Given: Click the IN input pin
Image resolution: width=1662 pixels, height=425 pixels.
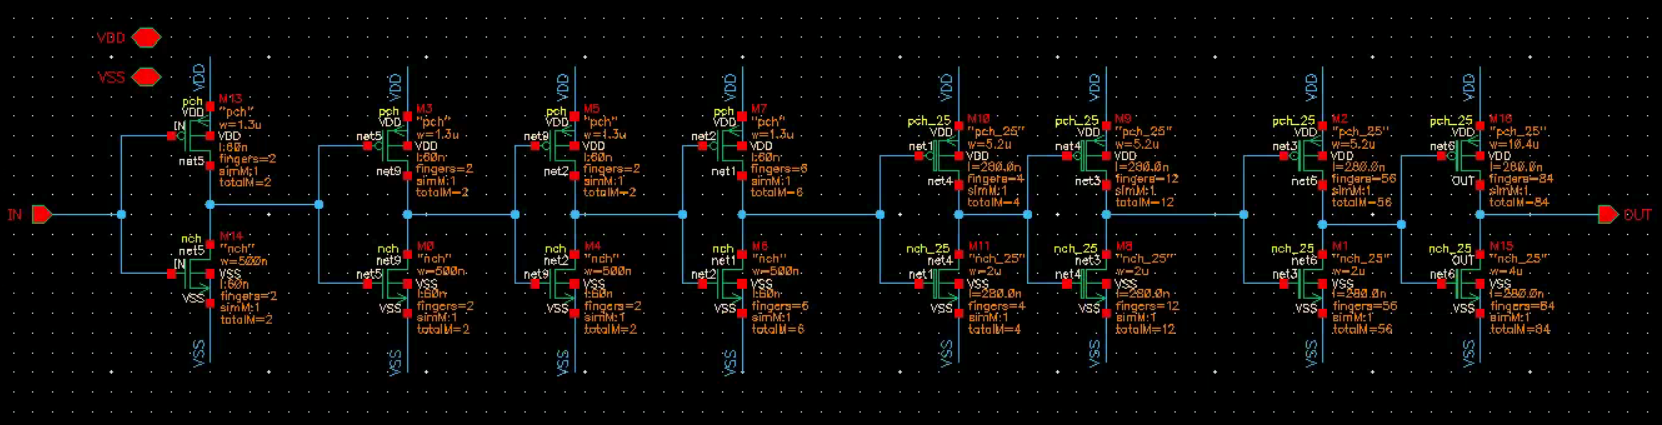Looking at the screenshot, I should coord(42,214).
